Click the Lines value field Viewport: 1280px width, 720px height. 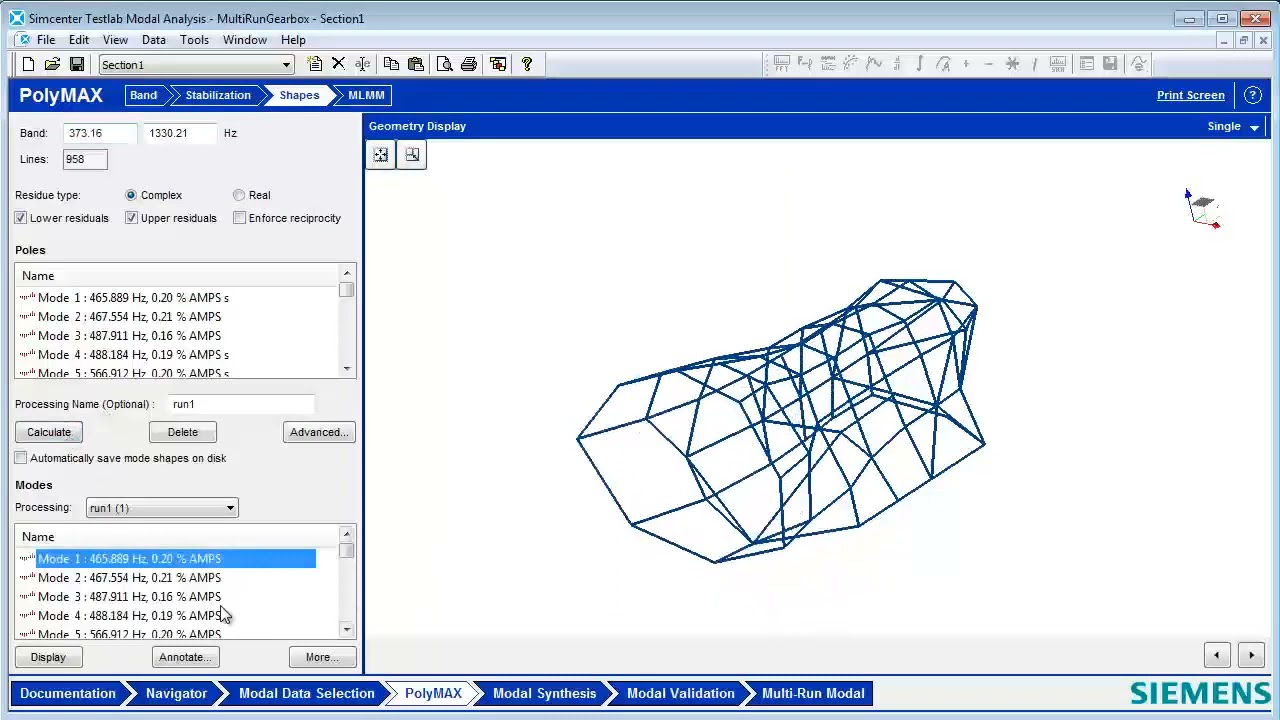[x=85, y=159]
